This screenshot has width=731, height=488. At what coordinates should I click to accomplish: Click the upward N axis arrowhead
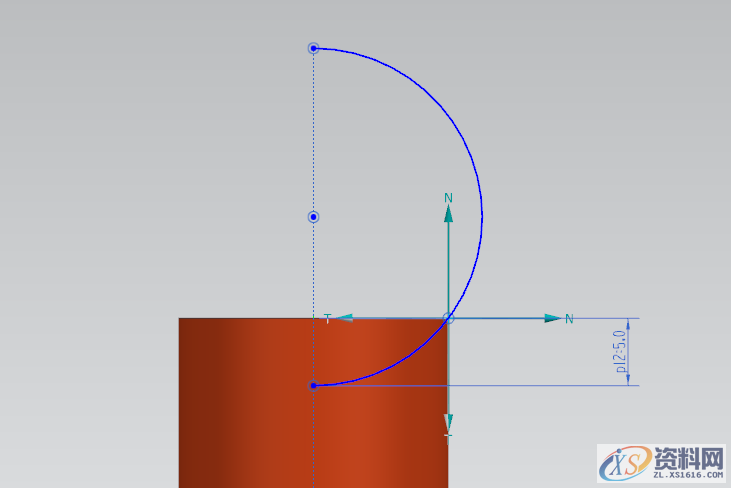coord(448,213)
